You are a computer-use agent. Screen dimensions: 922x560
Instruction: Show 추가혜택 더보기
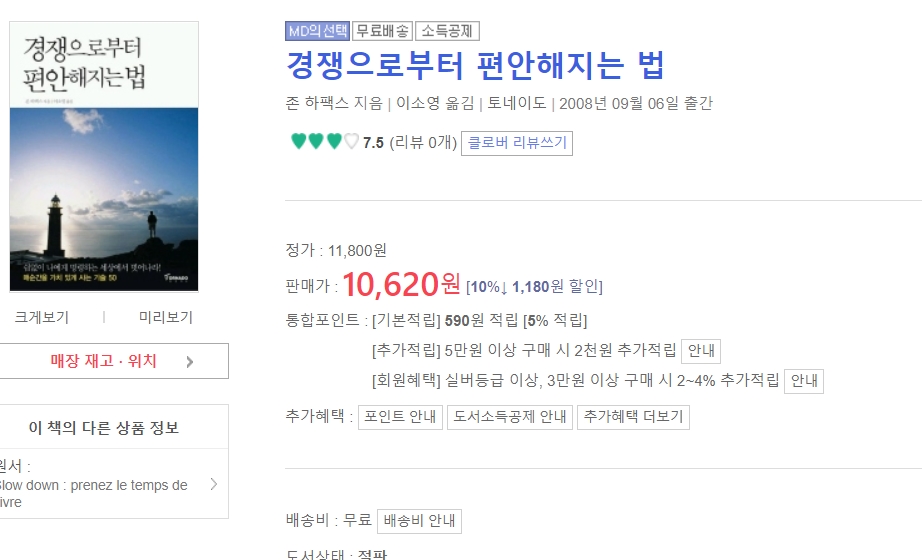coord(633,417)
